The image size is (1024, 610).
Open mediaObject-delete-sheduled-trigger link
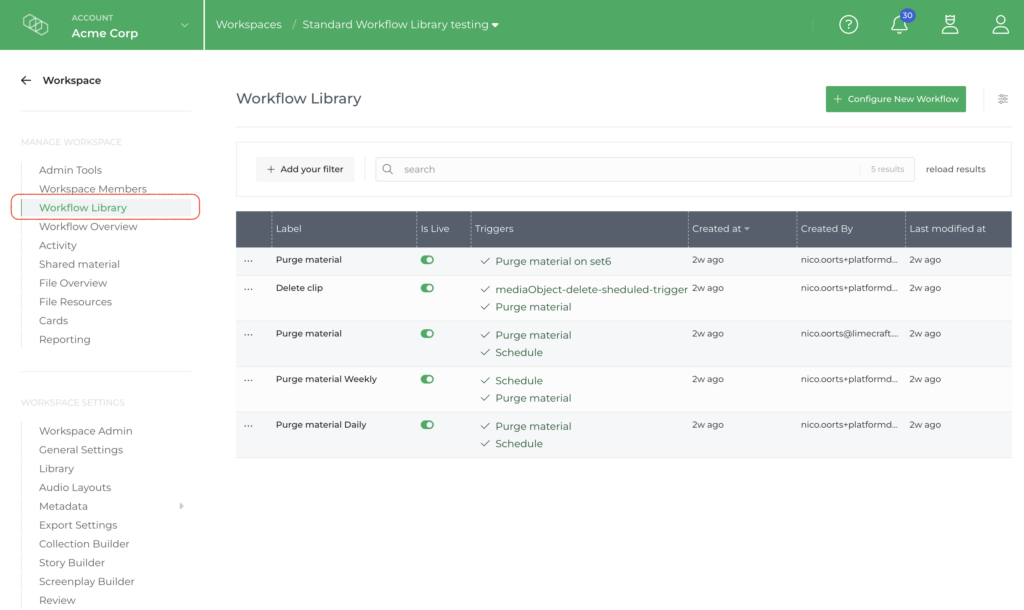591,289
